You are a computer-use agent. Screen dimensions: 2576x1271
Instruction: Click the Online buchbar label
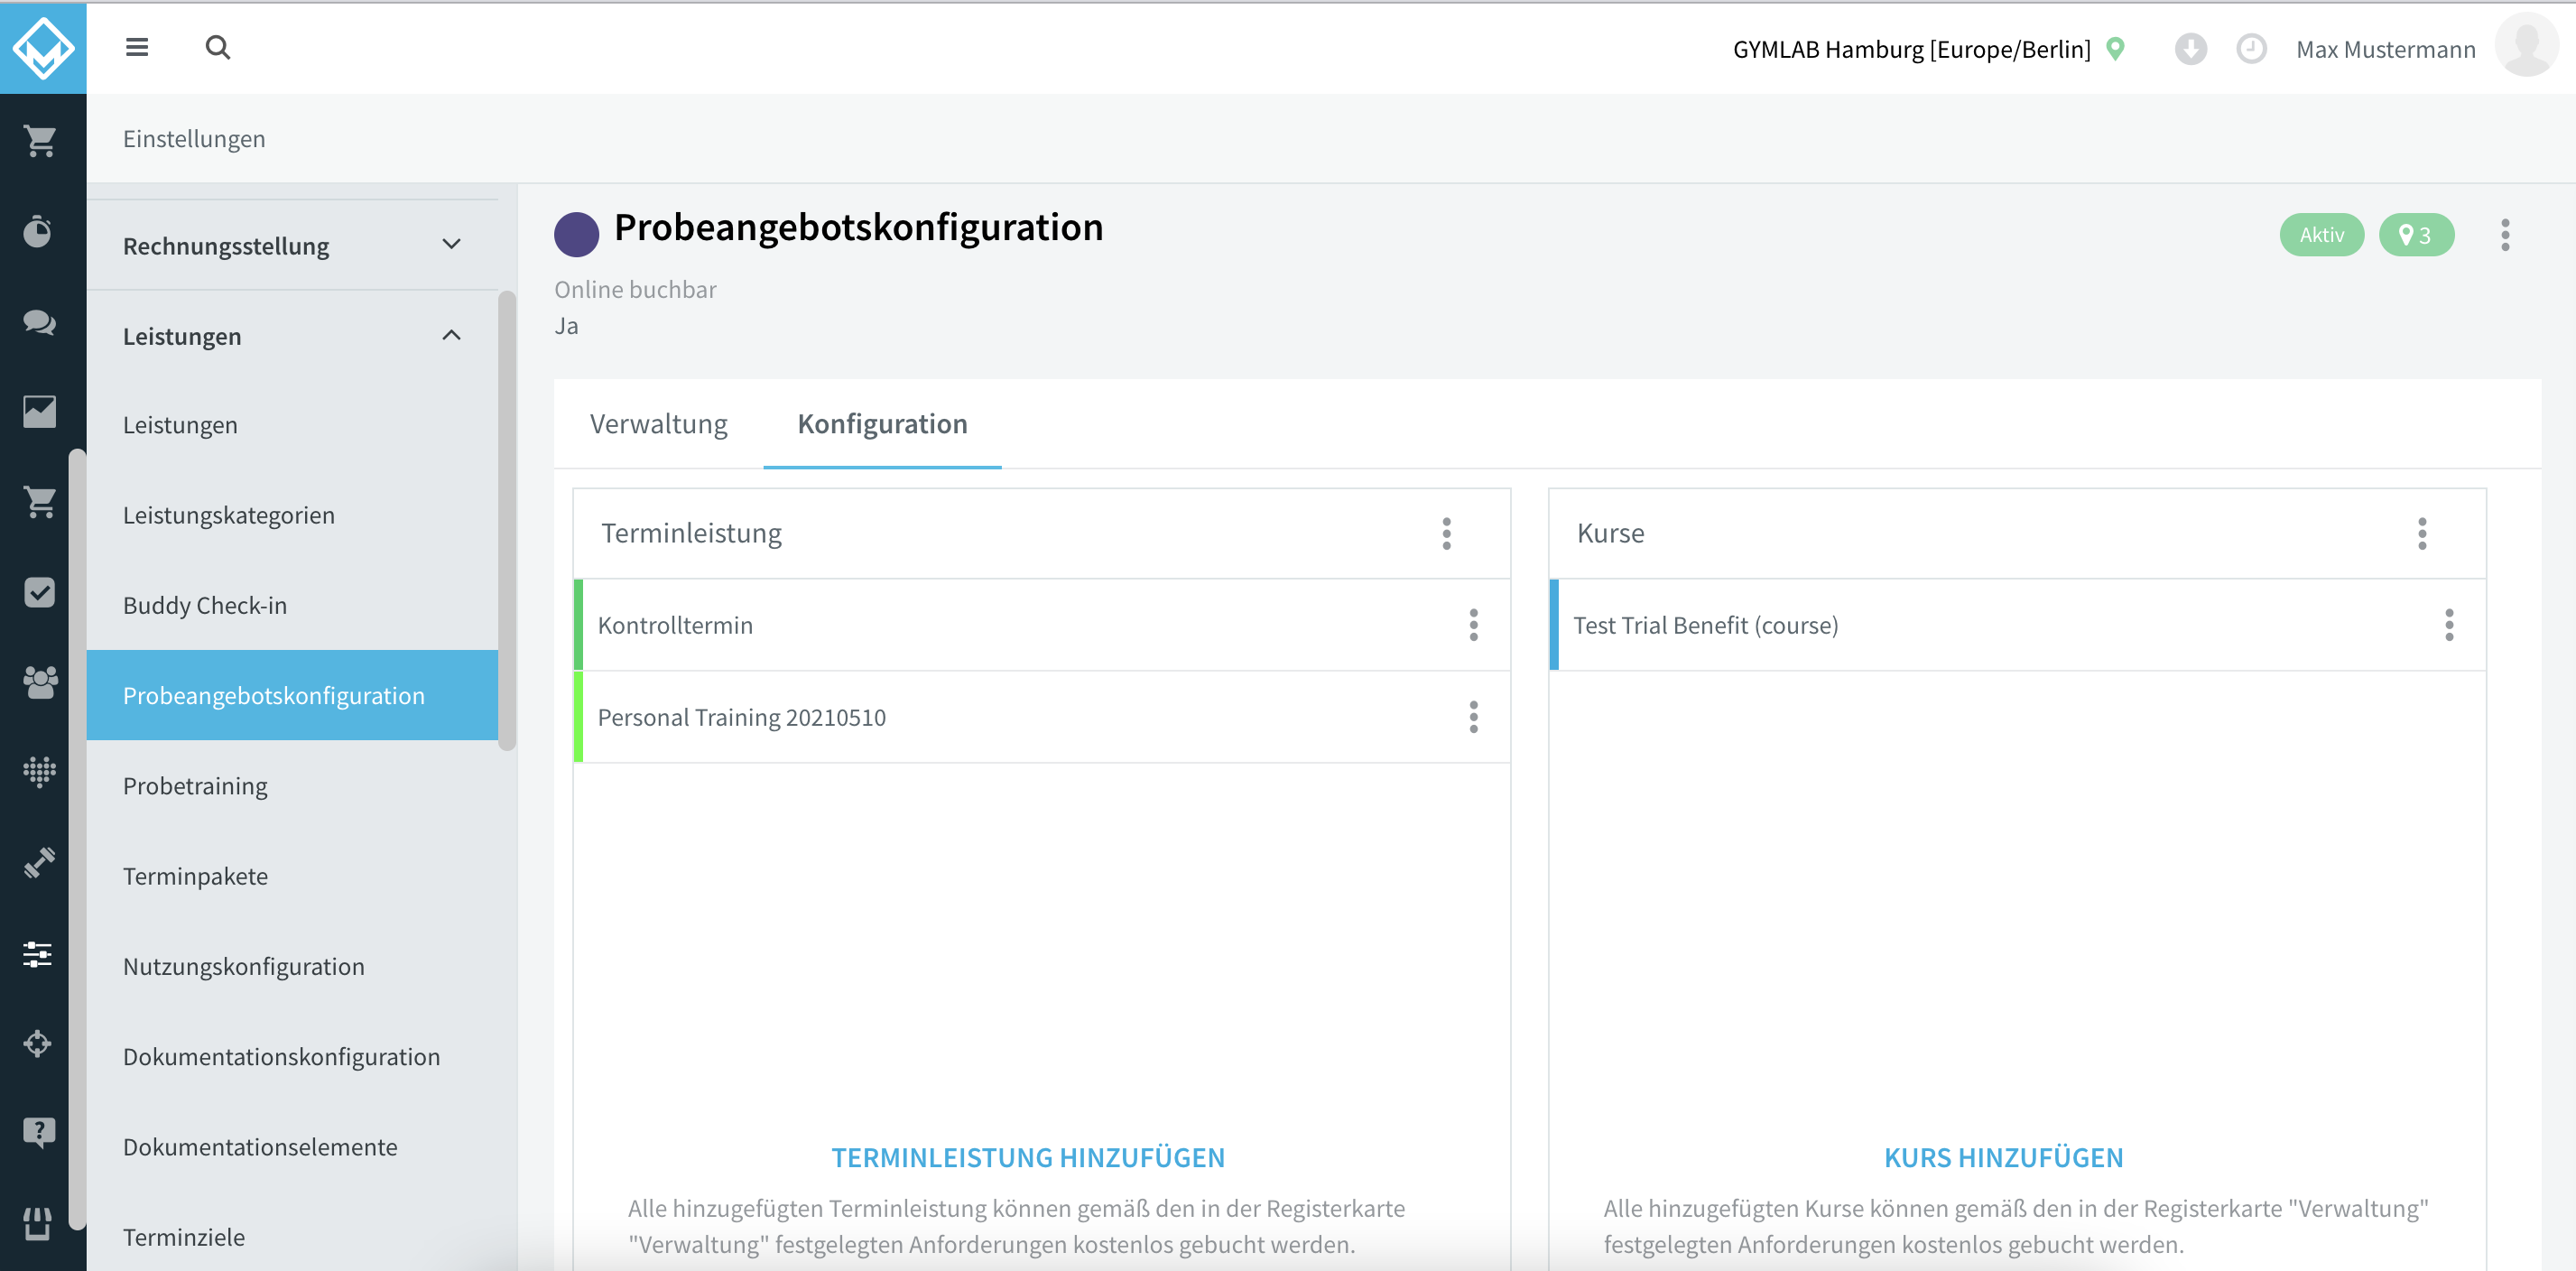tap(635, 289)
